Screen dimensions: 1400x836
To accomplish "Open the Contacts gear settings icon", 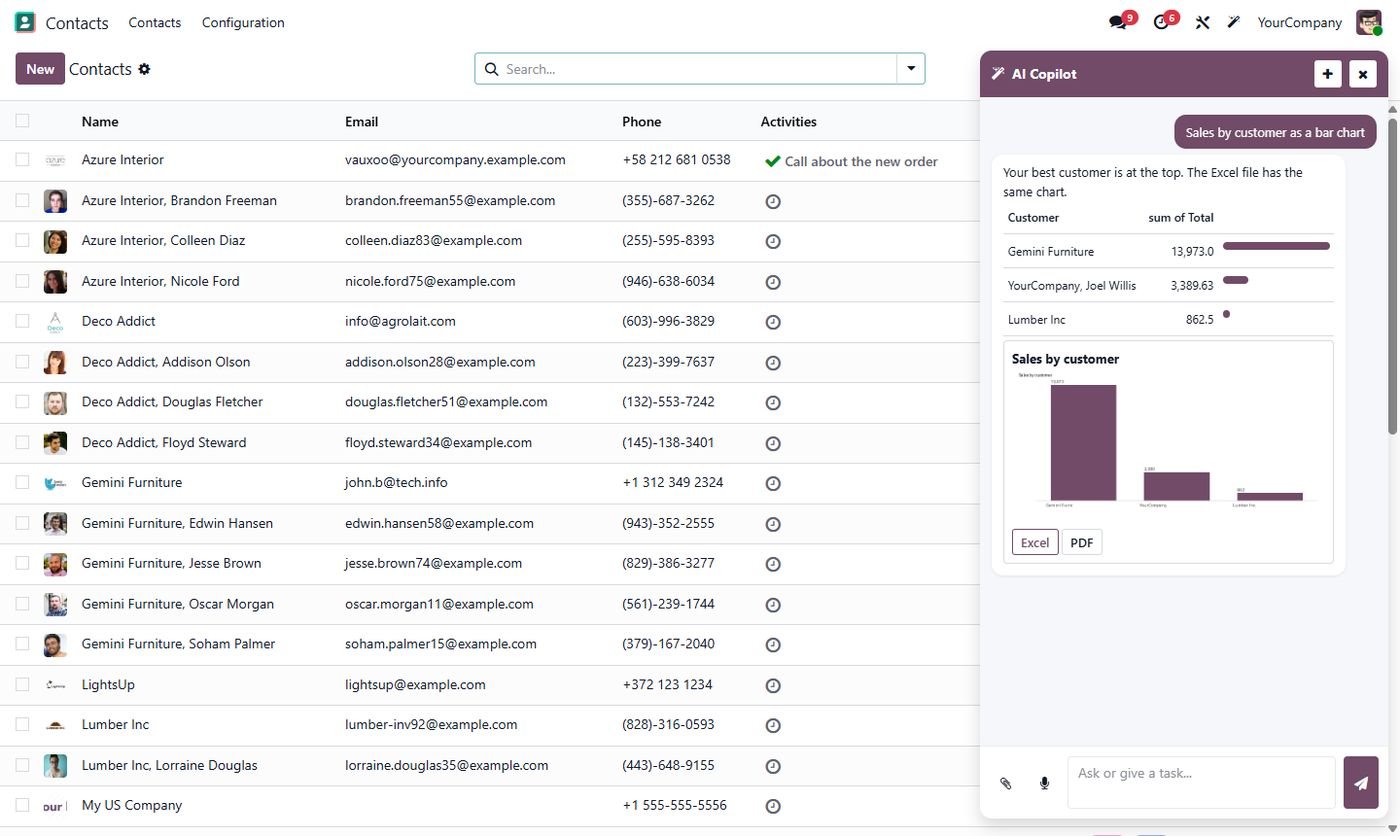I will [x=144, y=69].
